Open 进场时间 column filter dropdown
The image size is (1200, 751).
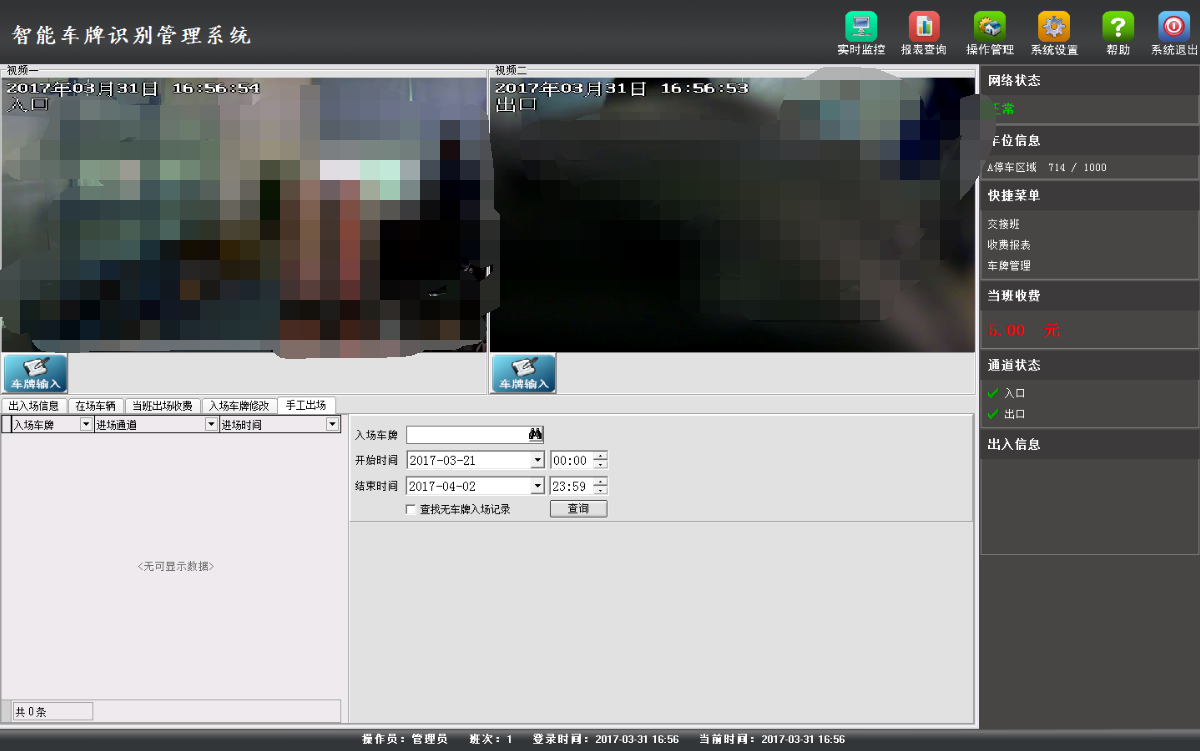pos(332,425)
